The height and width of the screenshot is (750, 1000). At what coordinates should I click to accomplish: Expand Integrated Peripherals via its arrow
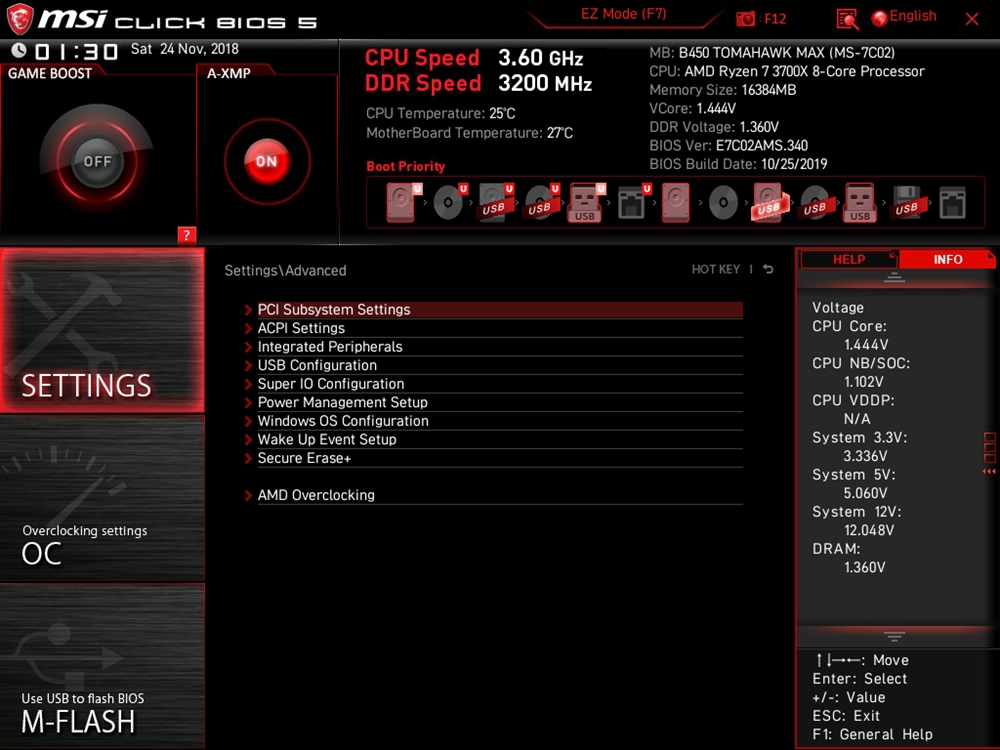click(248, 347)
